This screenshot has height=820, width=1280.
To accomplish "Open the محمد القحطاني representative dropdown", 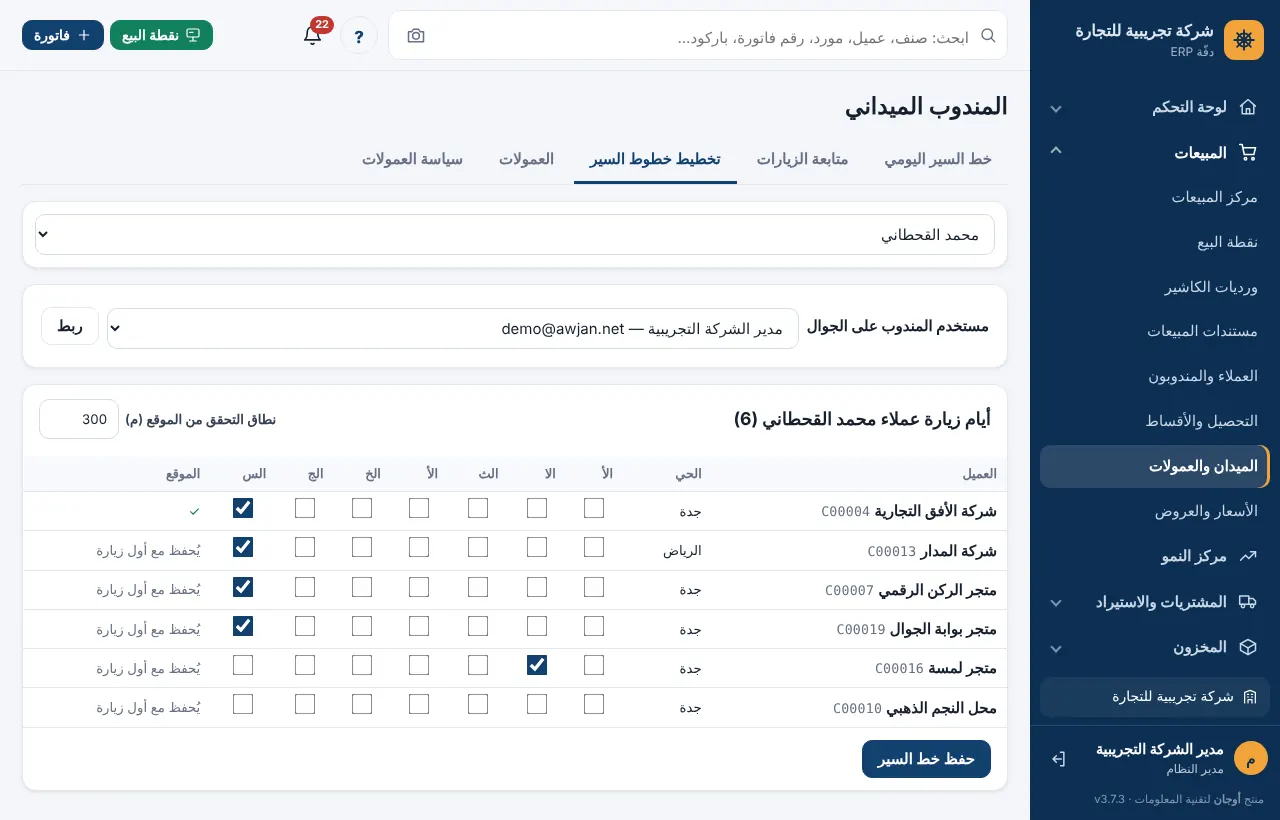I will 515,235.
